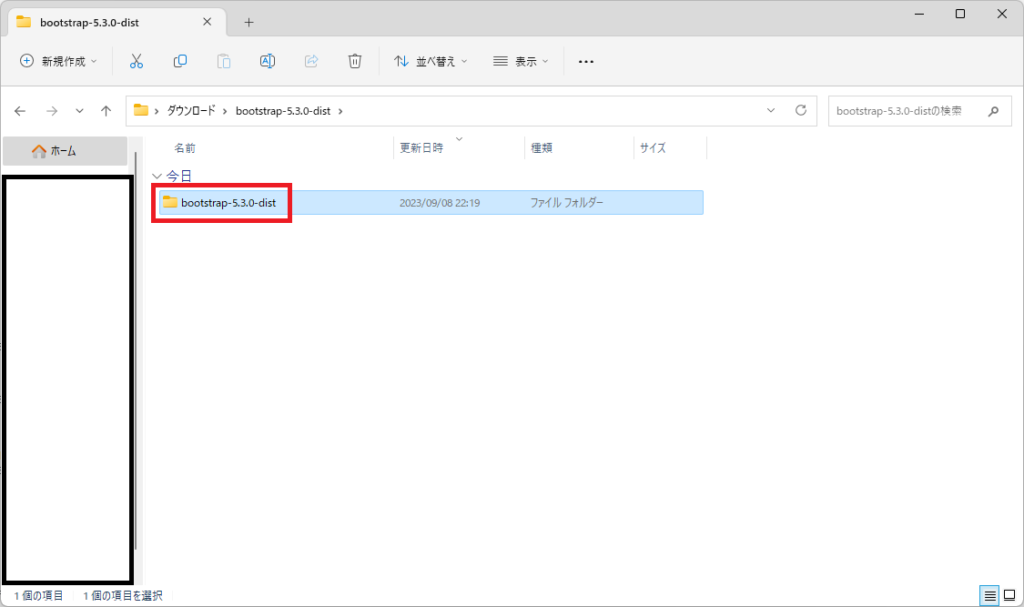Screen dimensions: 1024x607
Task: Go up one folder level
Action: pos(106,111)
